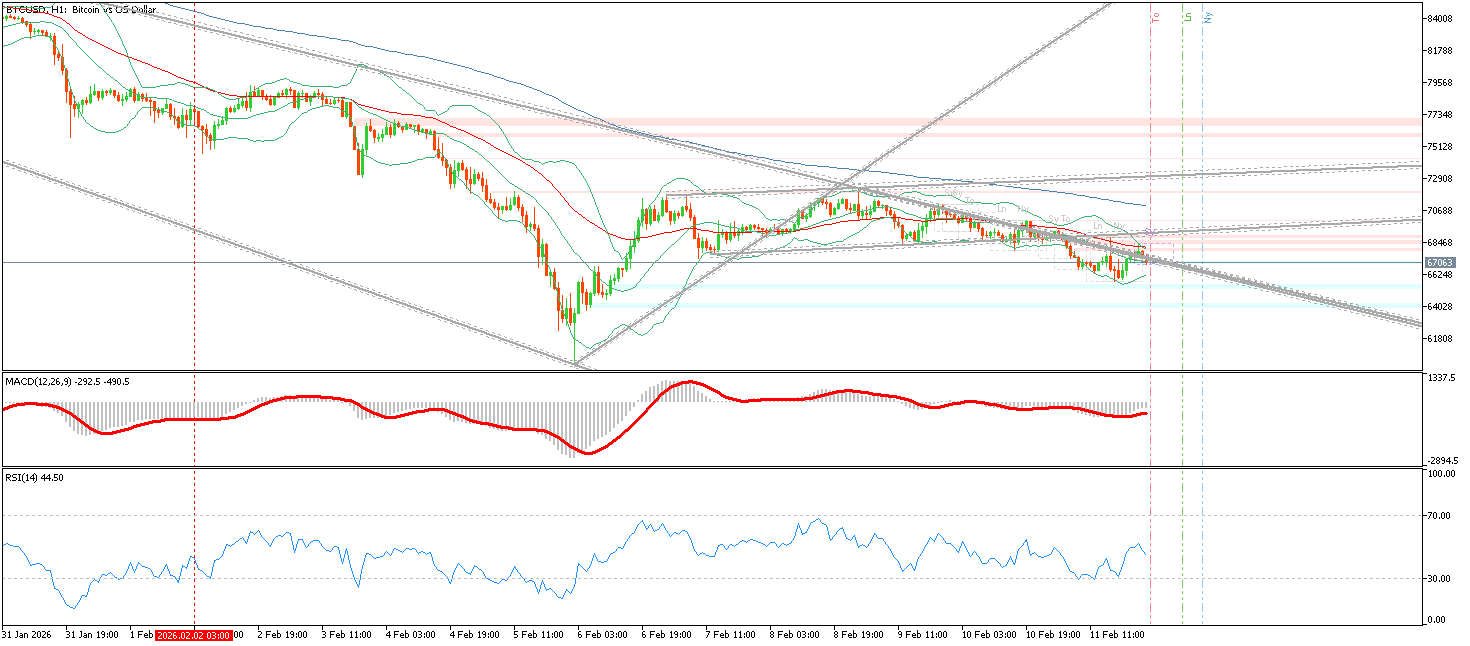Click the "31 Jan 2026" time axis label
The image size is (1470, 646).
point(28,635)
